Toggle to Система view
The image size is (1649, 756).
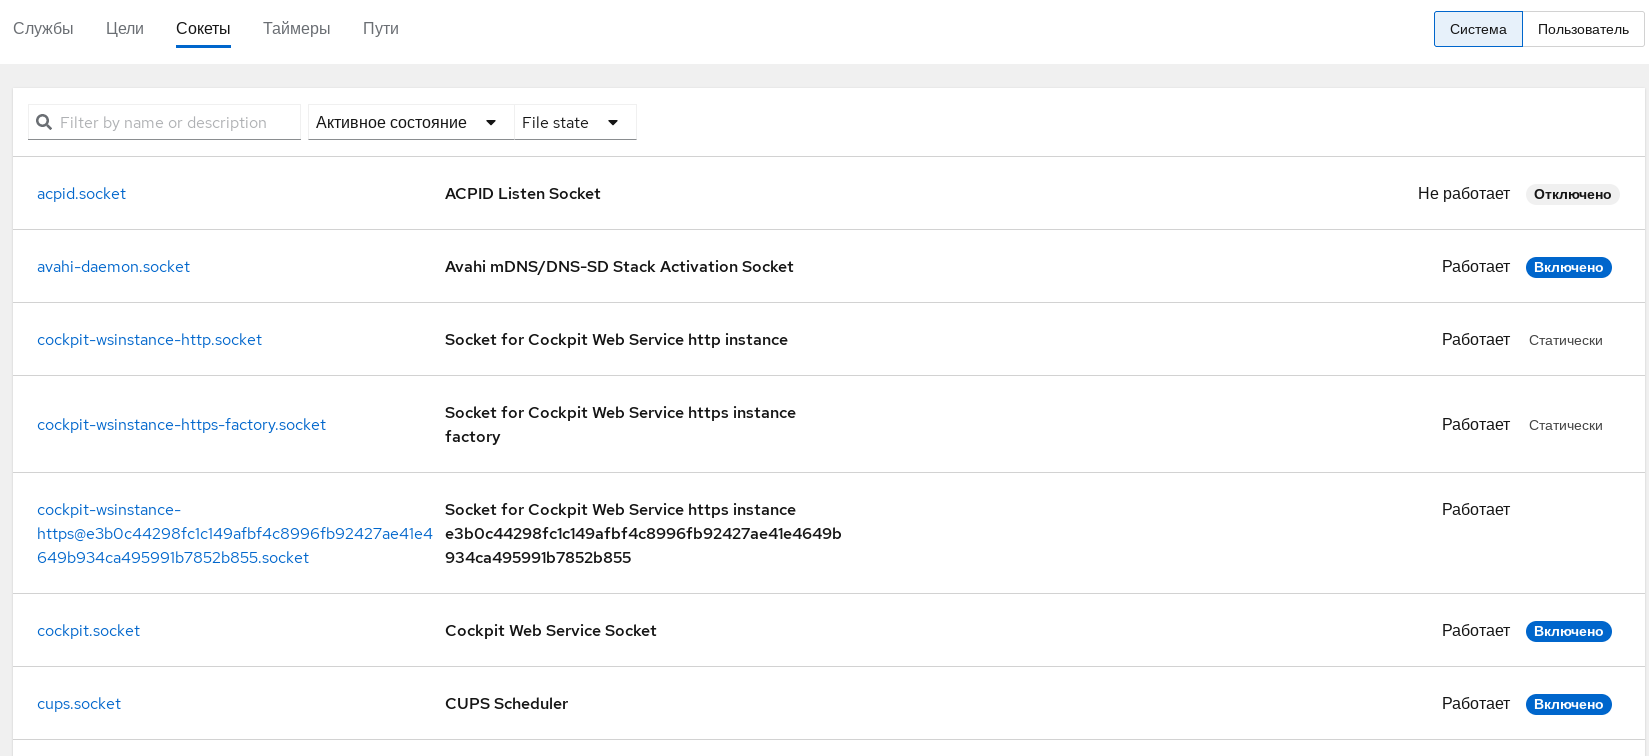1477,29
